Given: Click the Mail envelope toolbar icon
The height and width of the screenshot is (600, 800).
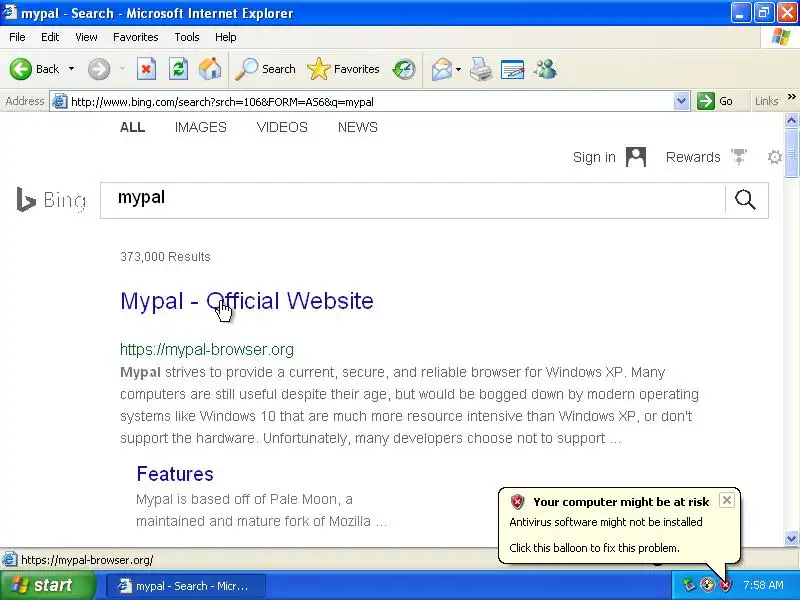Looking at the screenshot, I should click(x=441, y=69).
